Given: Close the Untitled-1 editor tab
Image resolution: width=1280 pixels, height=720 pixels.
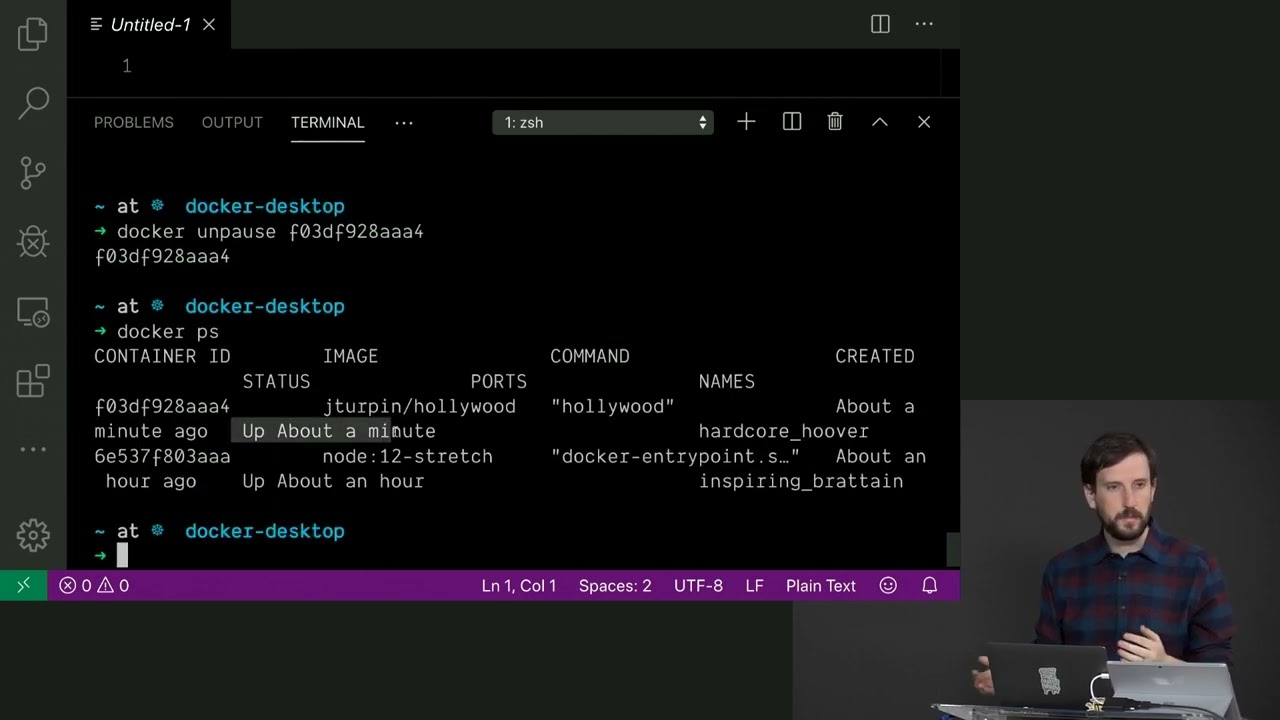Looking at the screenshot, I should click(x=209, y=25).
